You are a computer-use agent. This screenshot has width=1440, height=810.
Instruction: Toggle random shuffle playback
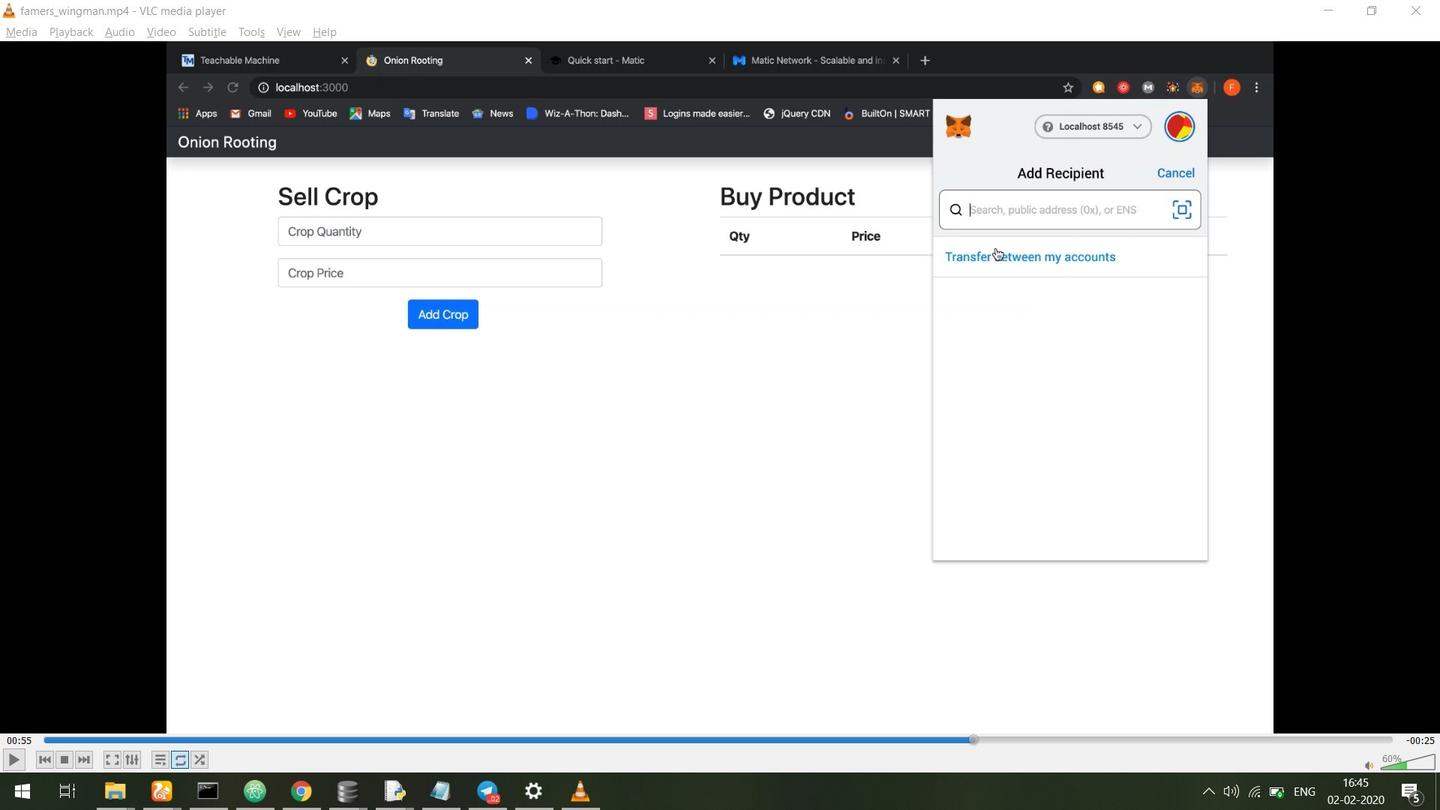[200, 760]
